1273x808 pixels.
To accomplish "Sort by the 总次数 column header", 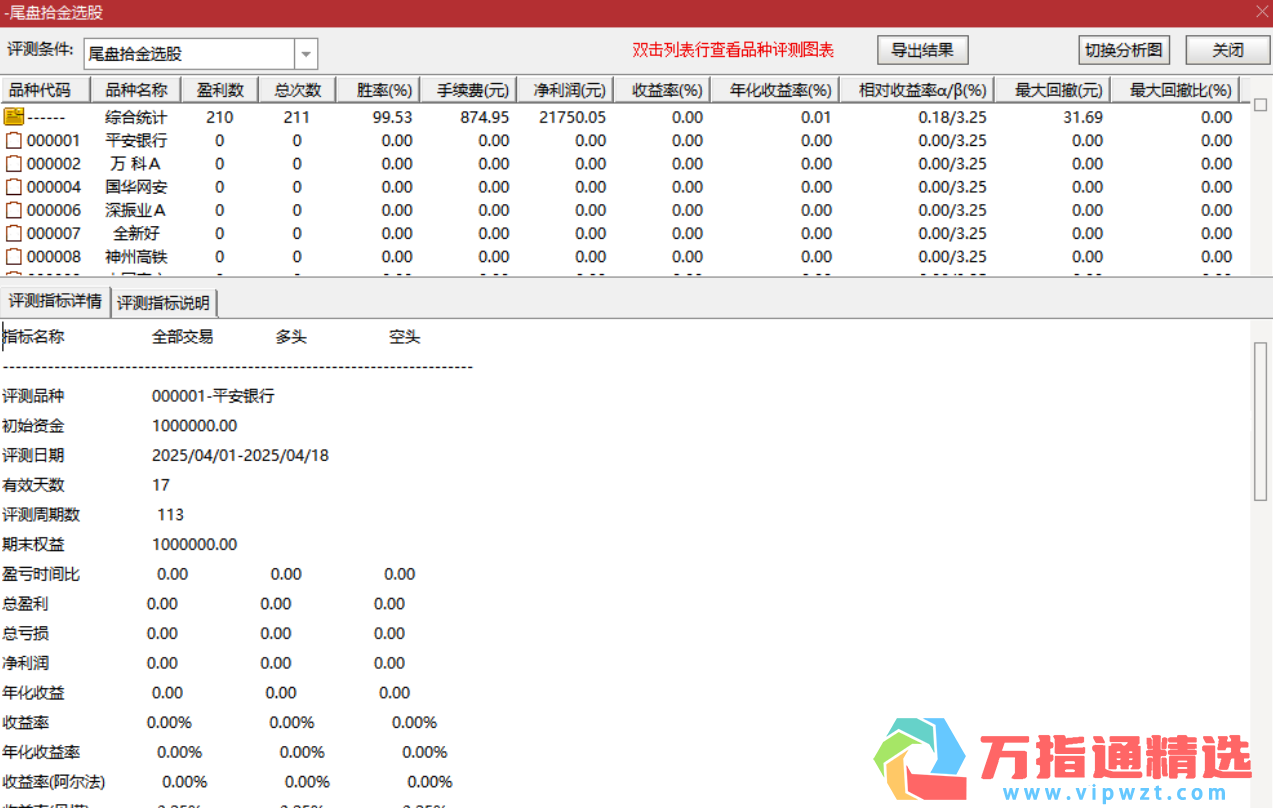I will click(297, 90).
